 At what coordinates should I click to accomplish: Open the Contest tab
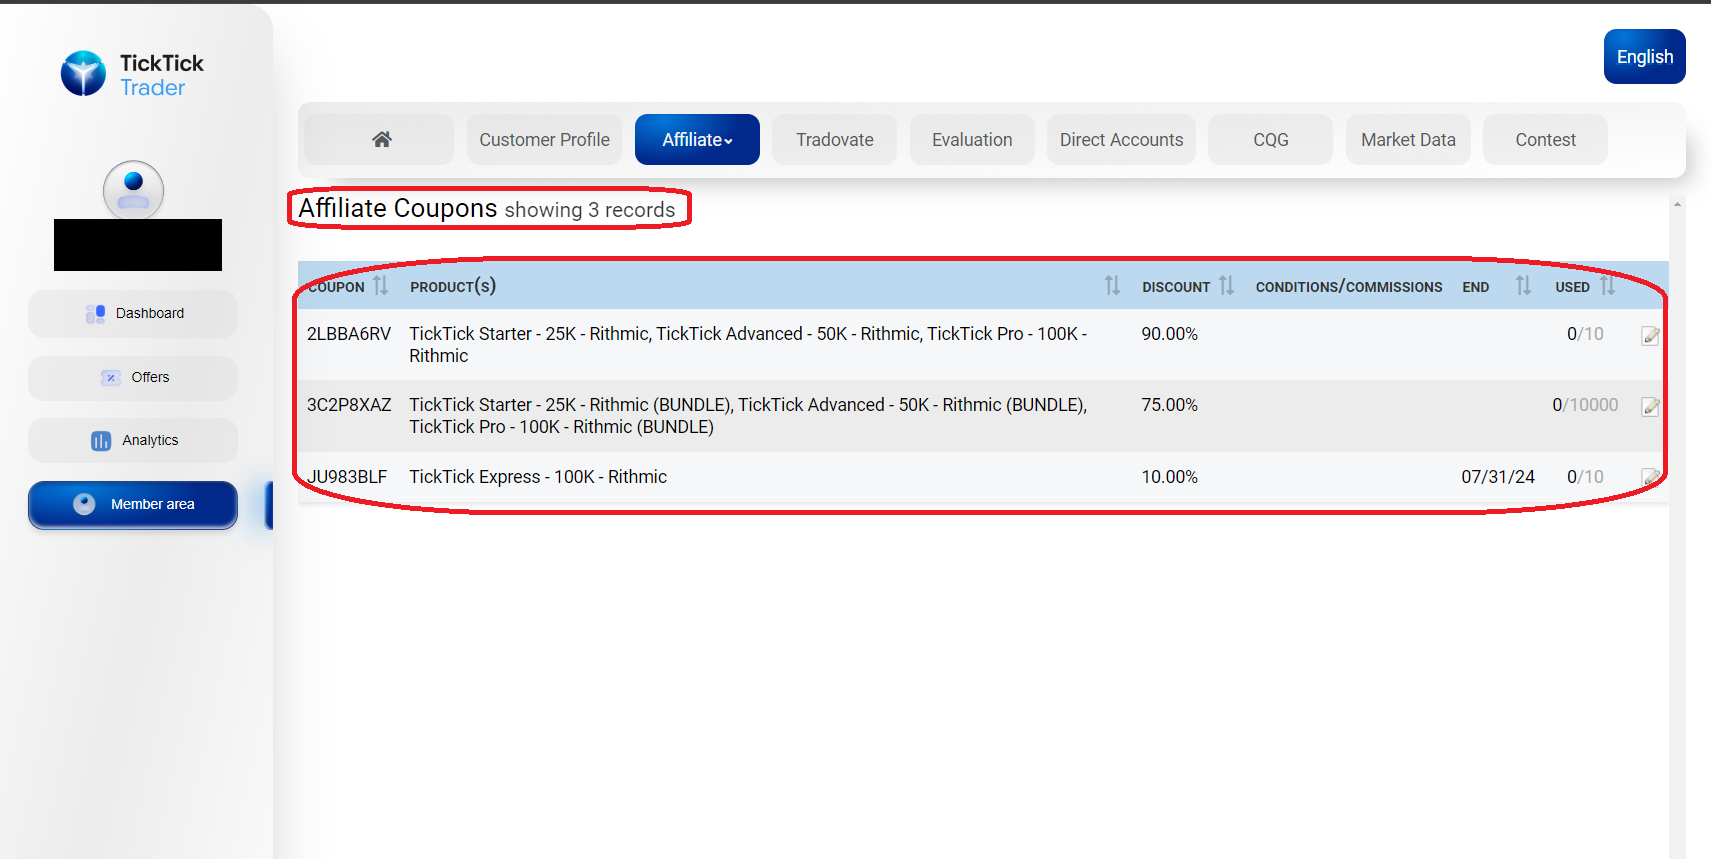click(x=1545, y=139)
